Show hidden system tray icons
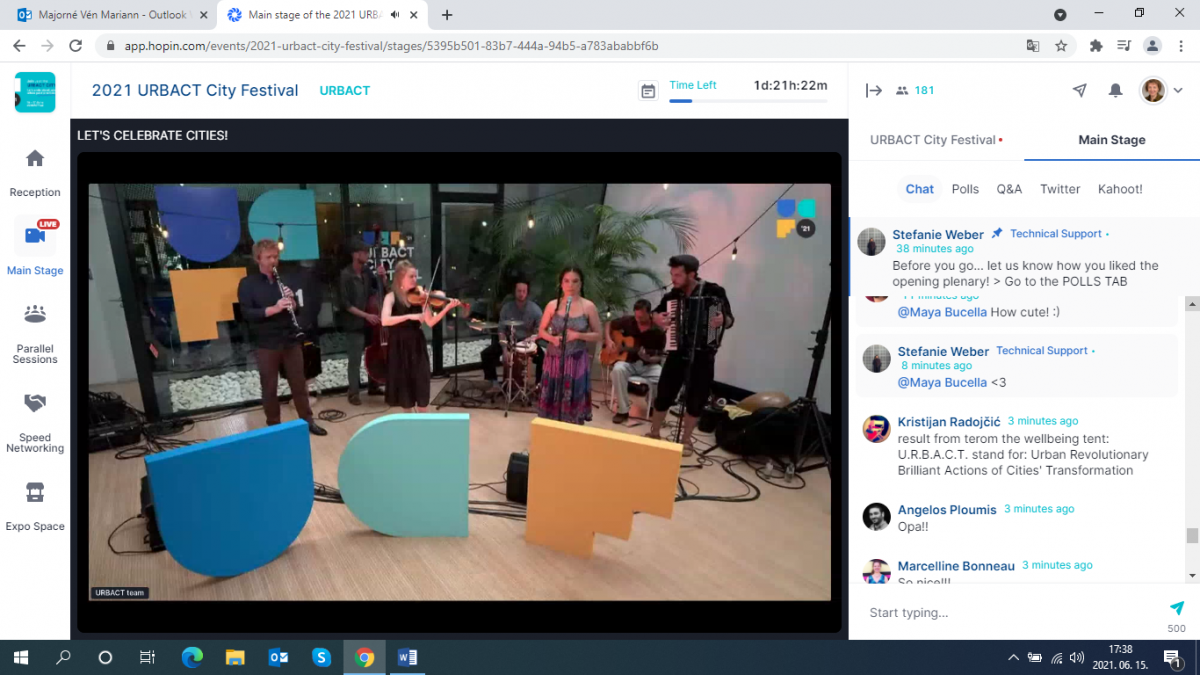1200x675 pixels. pyautogui.click(x=1013, y=657)
